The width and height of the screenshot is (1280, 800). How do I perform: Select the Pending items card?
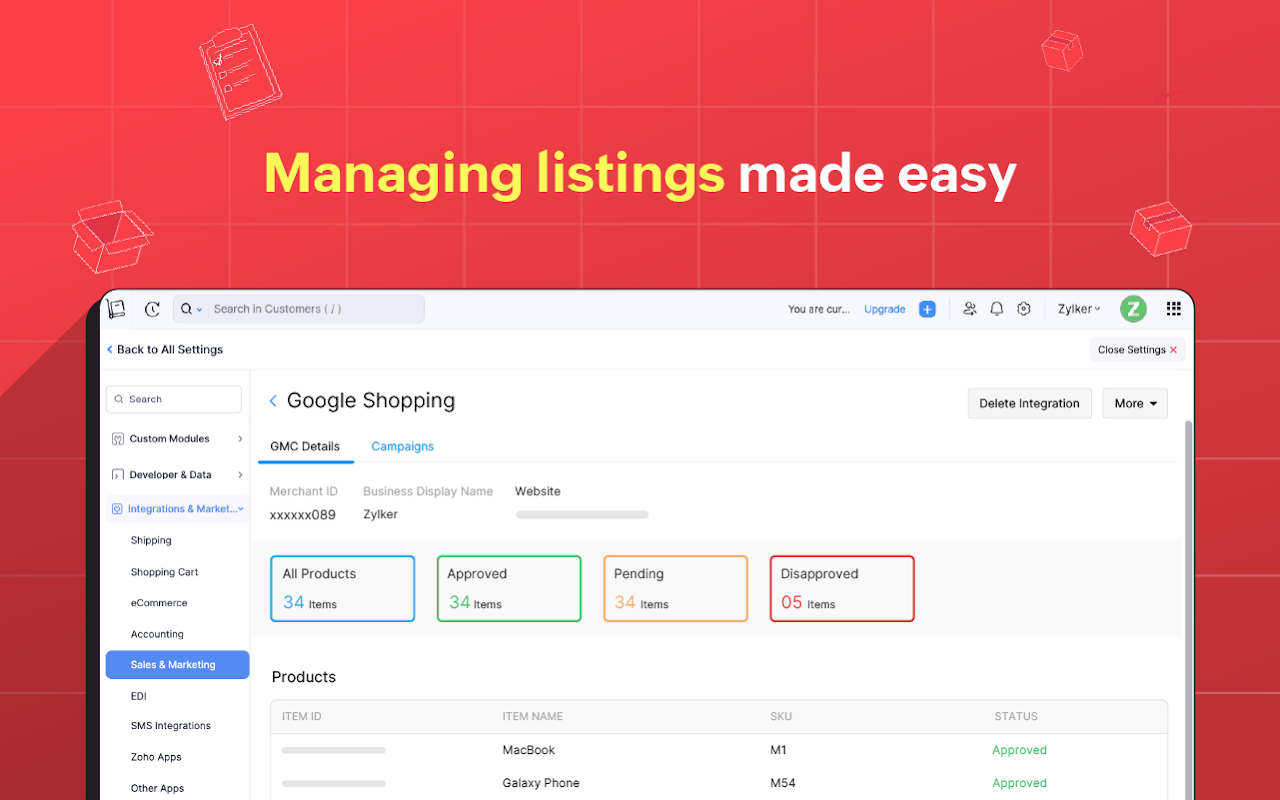675,589
